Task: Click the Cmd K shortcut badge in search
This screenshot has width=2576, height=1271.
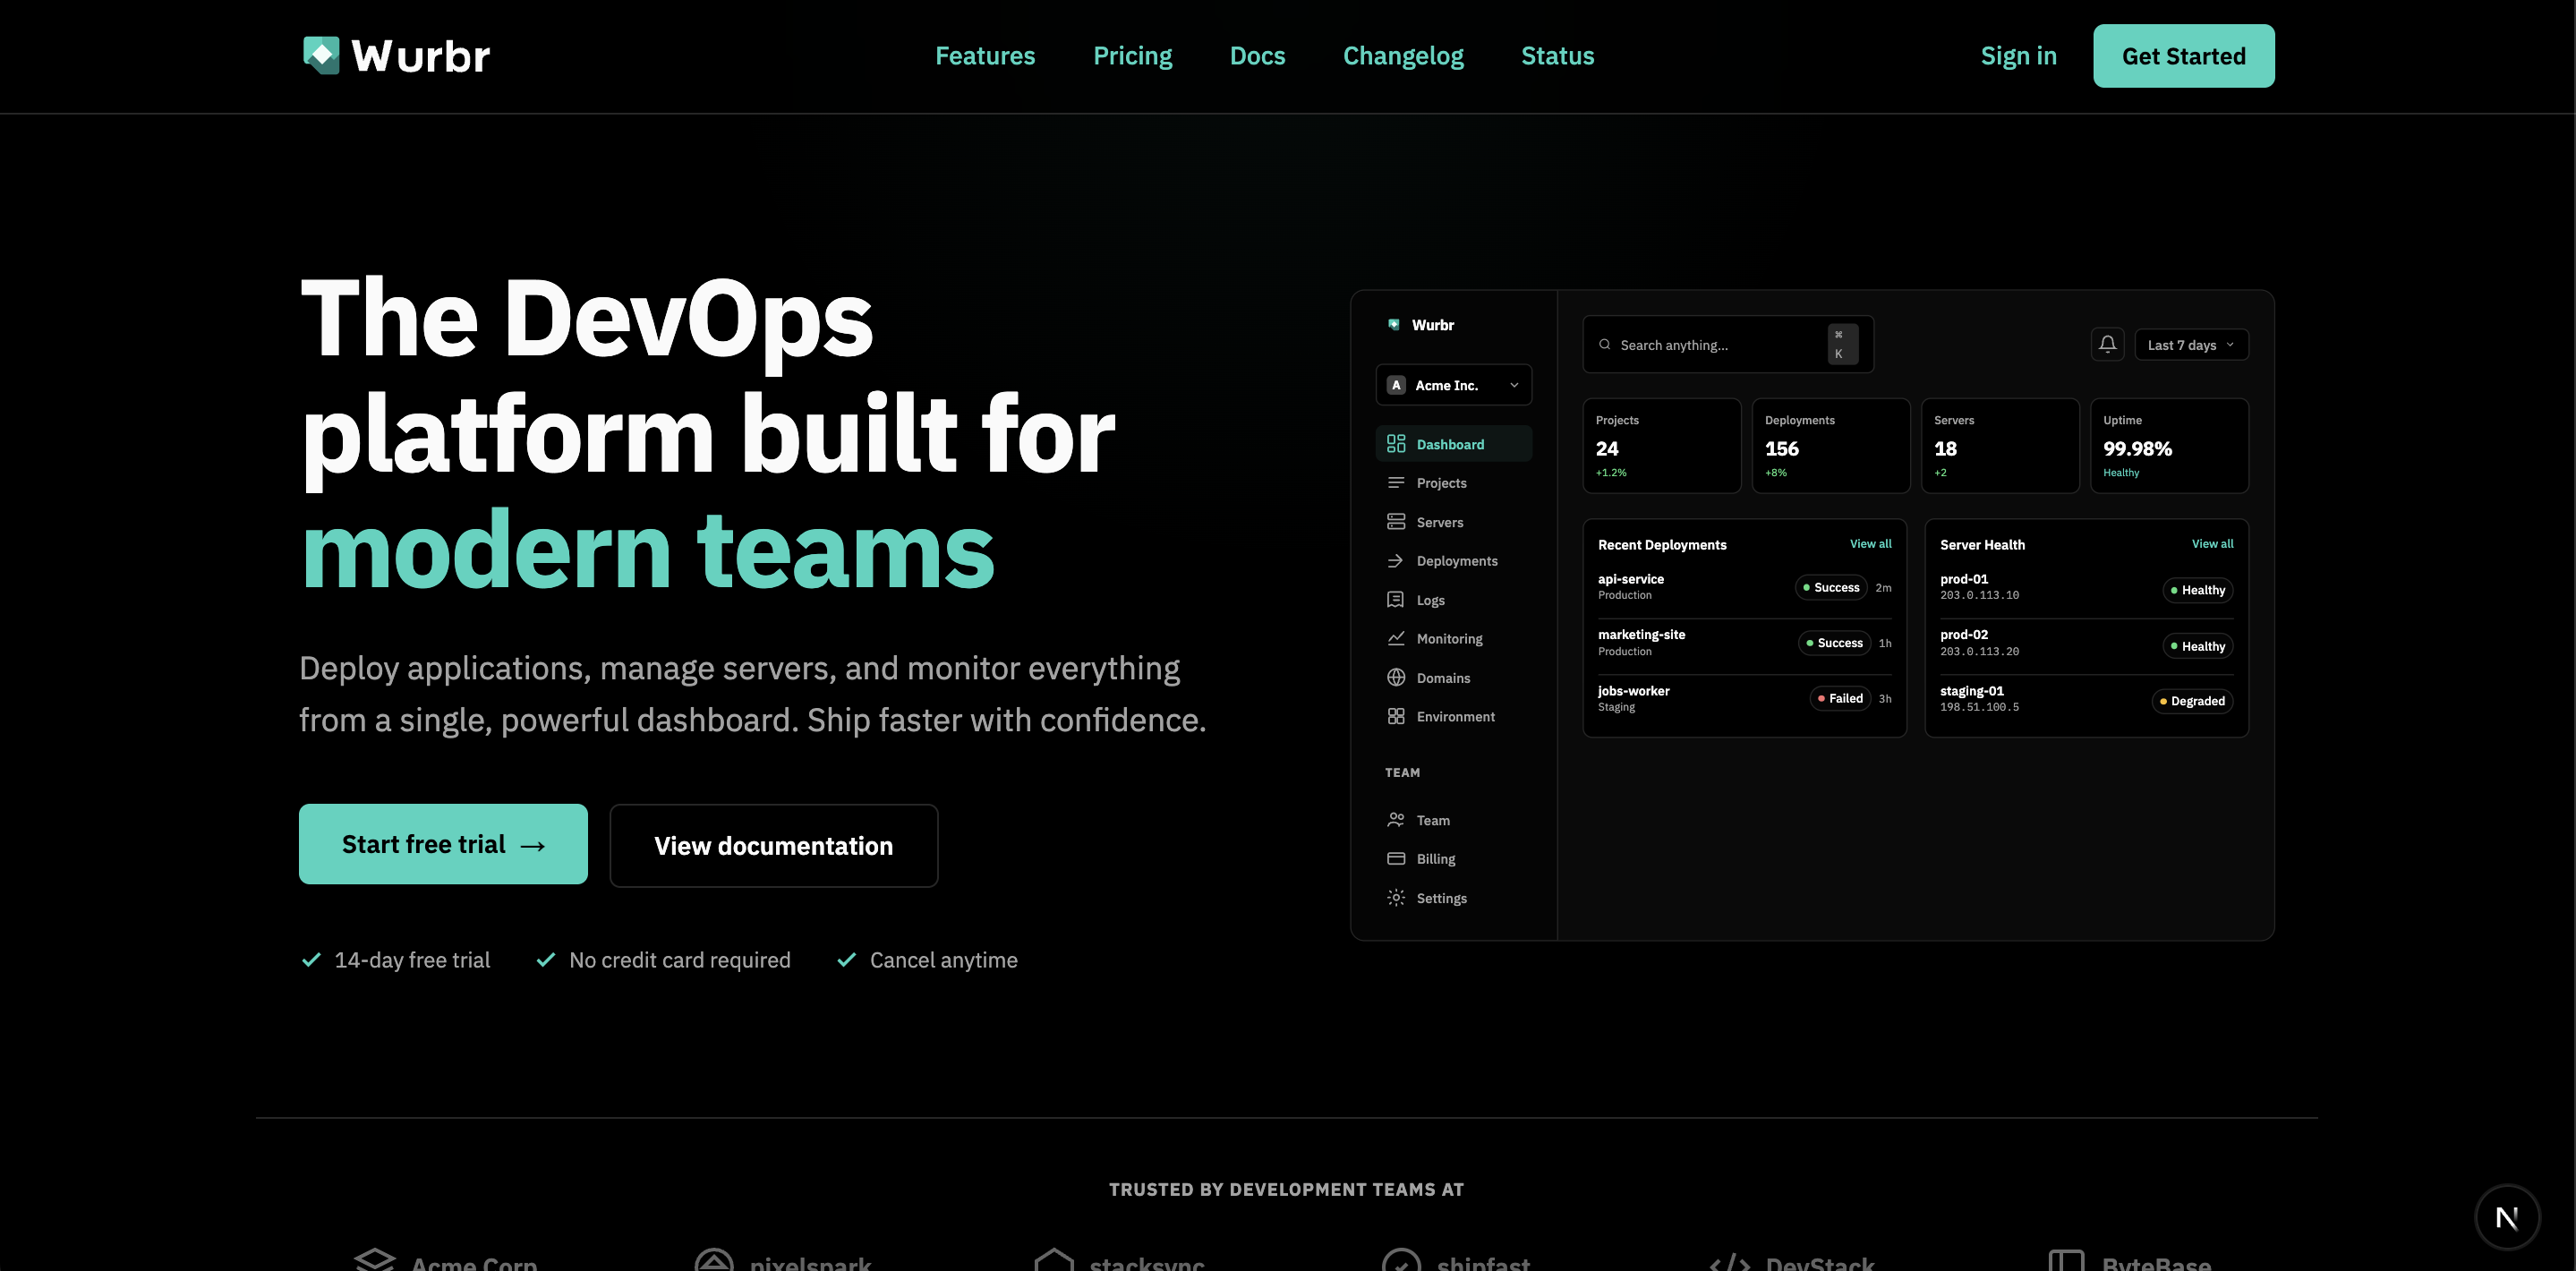Action: (1842, 344)
